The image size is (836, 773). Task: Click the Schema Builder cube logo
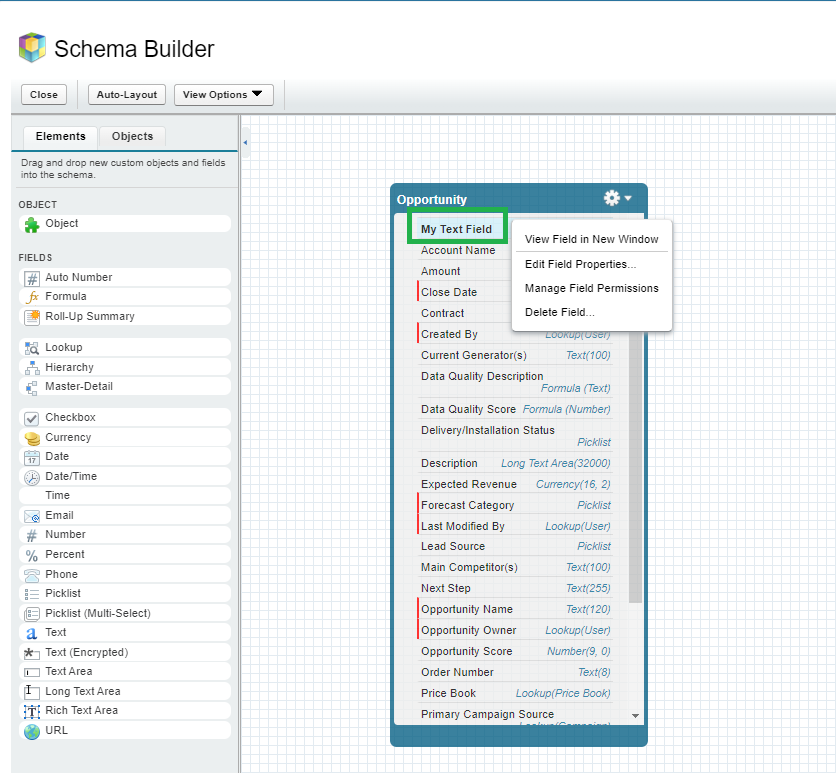[x=32, y=47]
